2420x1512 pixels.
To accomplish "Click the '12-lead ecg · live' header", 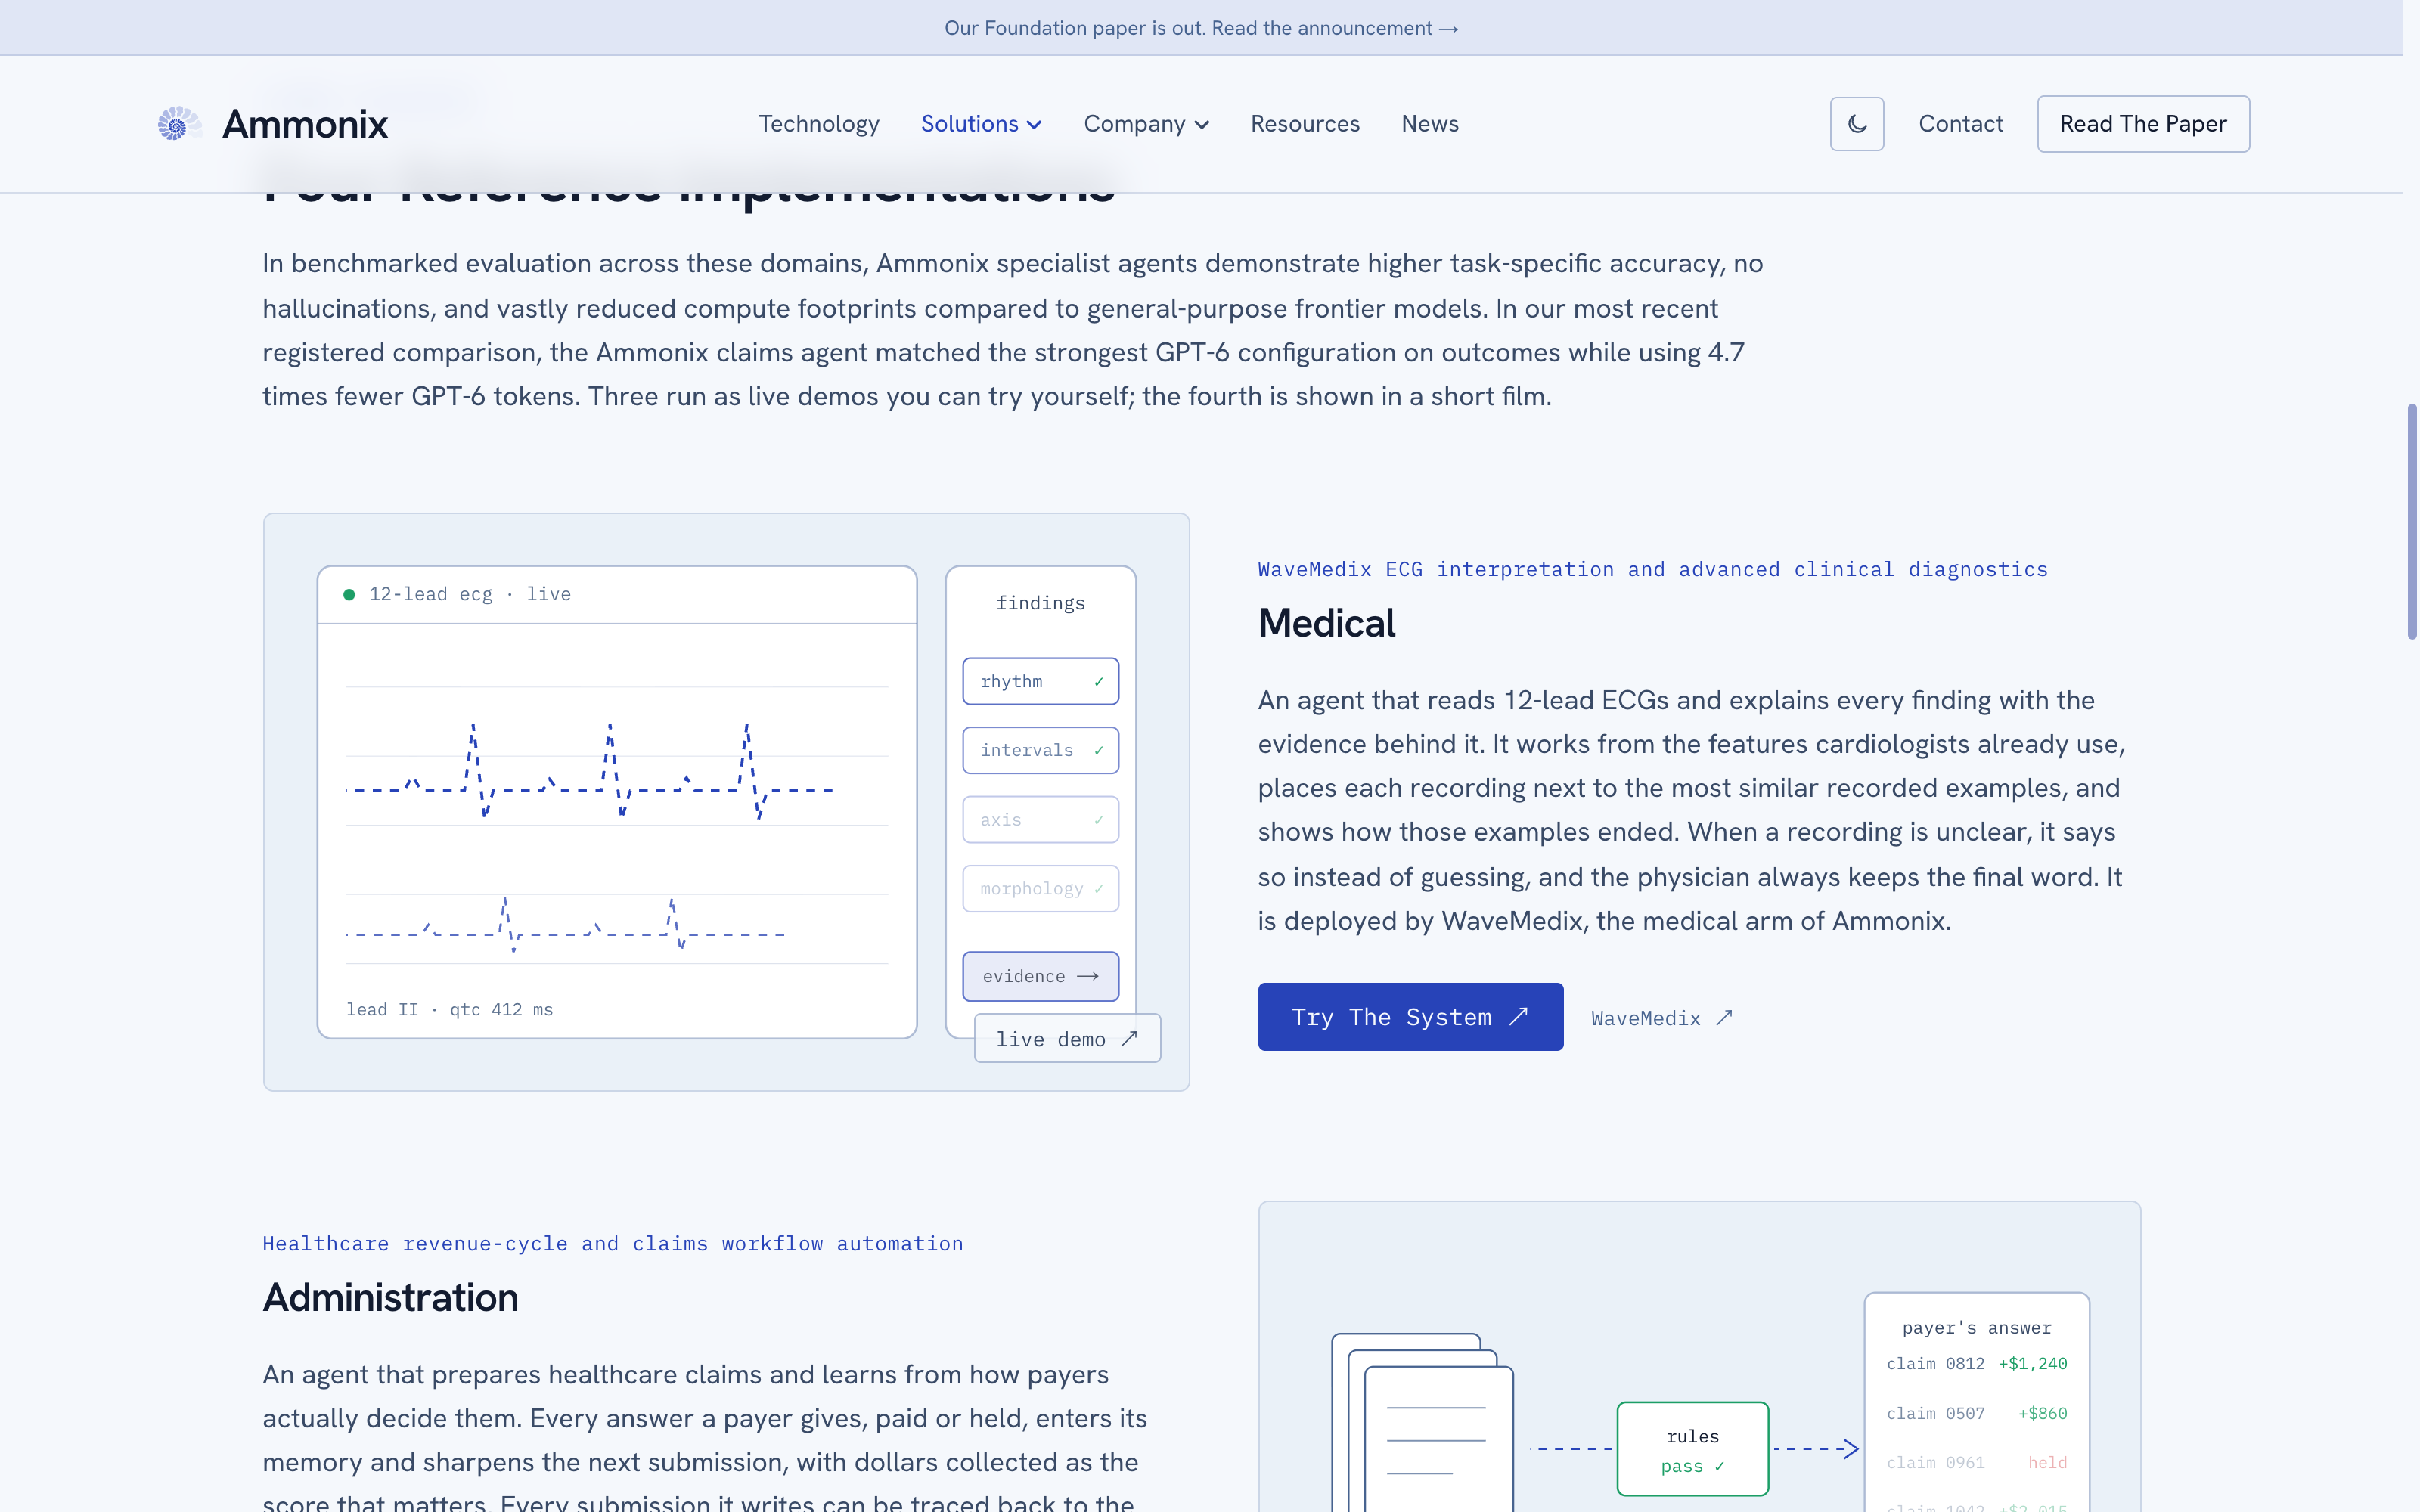I will pos(470,595).
